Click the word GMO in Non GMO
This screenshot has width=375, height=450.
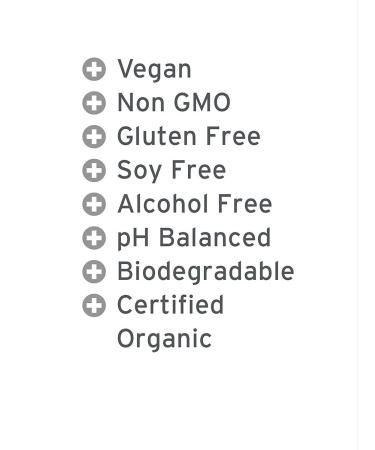(x=202, y=103)
